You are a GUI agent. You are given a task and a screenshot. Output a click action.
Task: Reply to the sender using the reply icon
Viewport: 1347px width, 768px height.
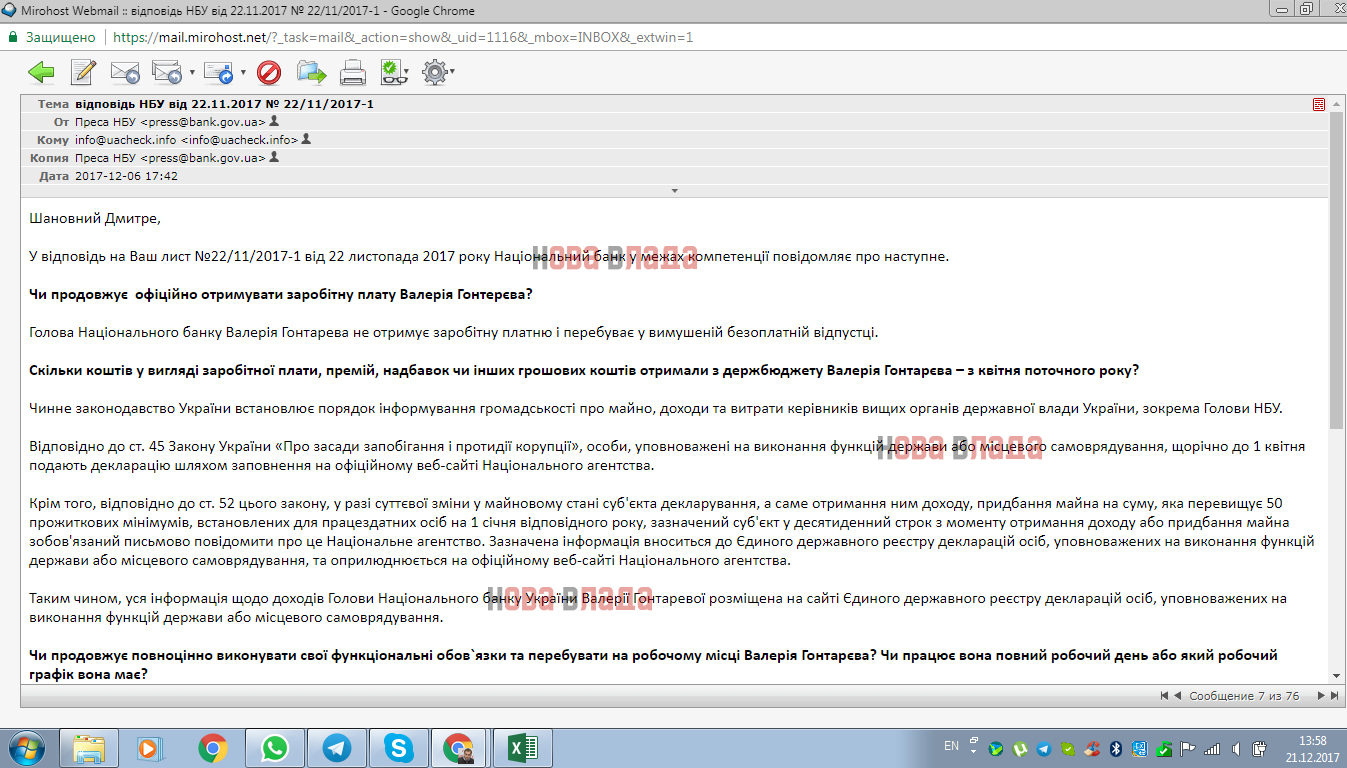pyautogui.click(x=124, y=72)
